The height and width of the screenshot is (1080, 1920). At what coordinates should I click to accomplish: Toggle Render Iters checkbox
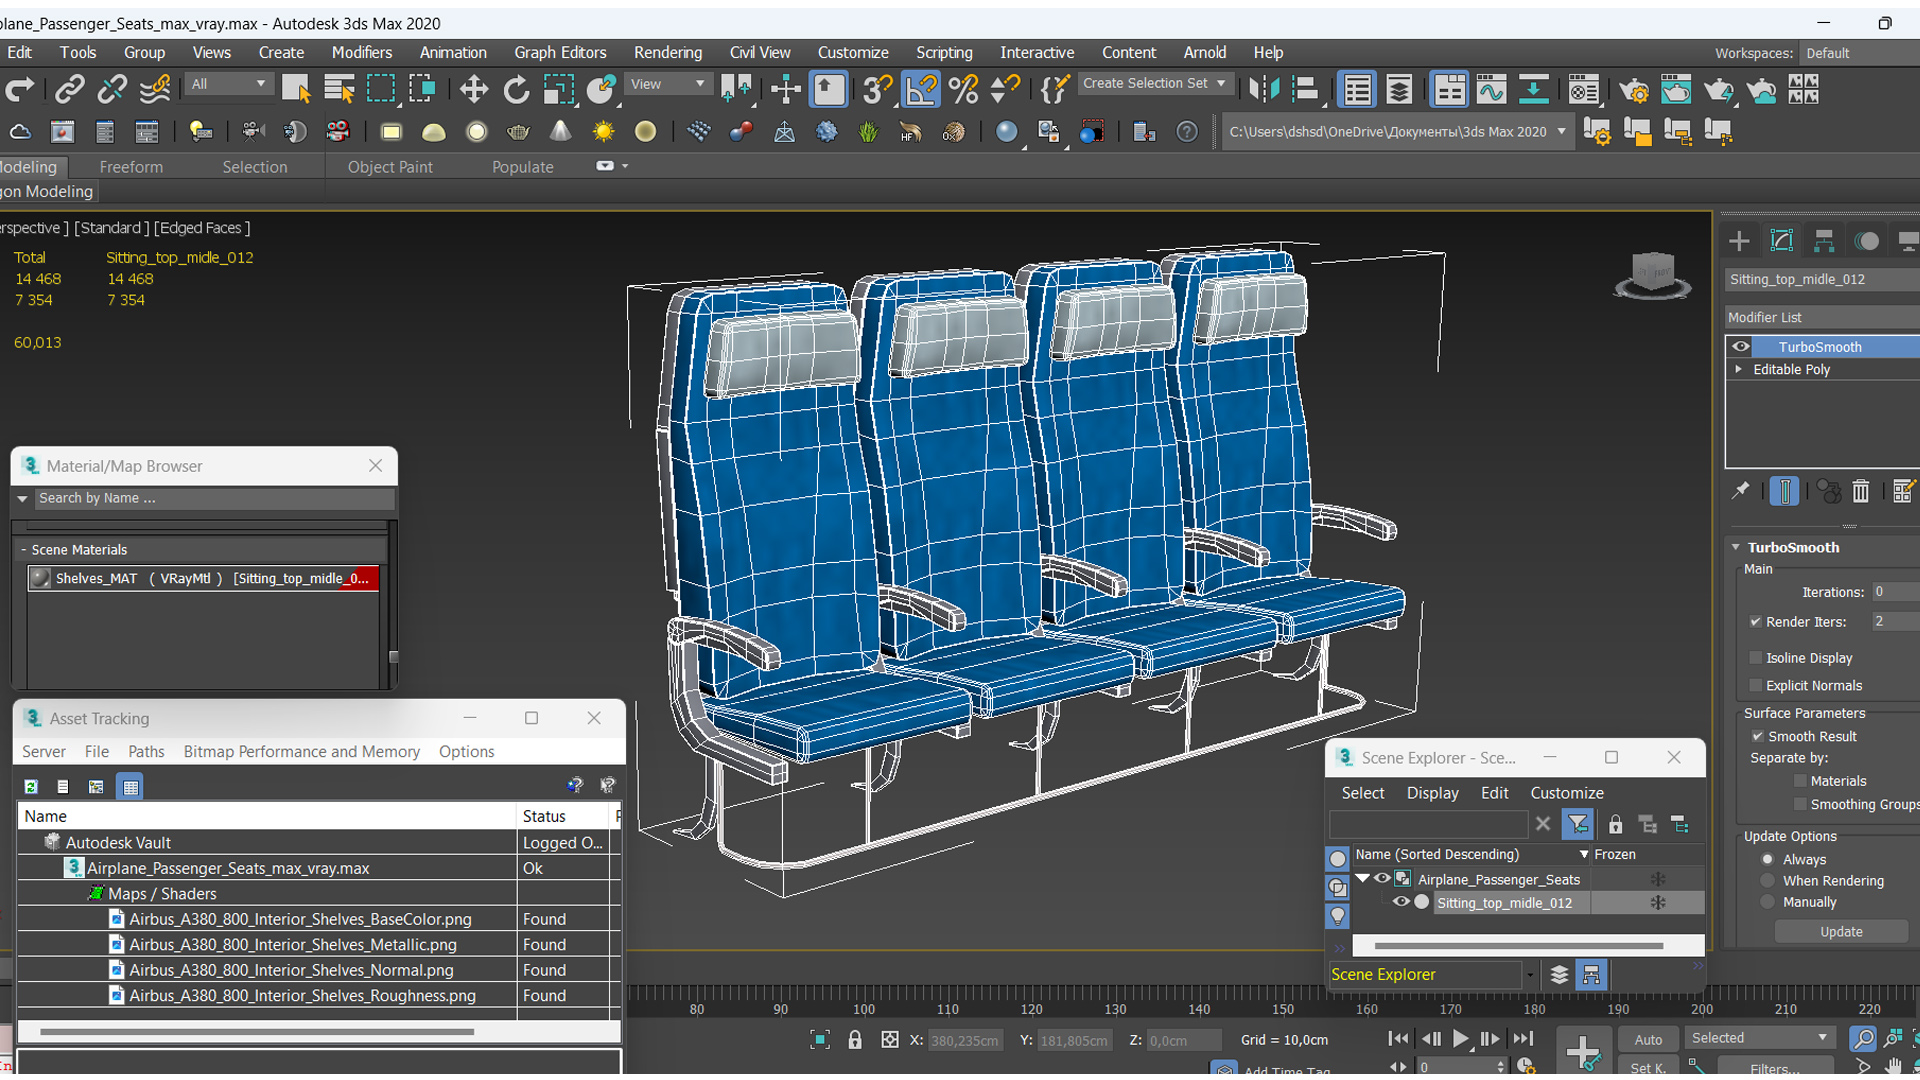pos(1756,622)
